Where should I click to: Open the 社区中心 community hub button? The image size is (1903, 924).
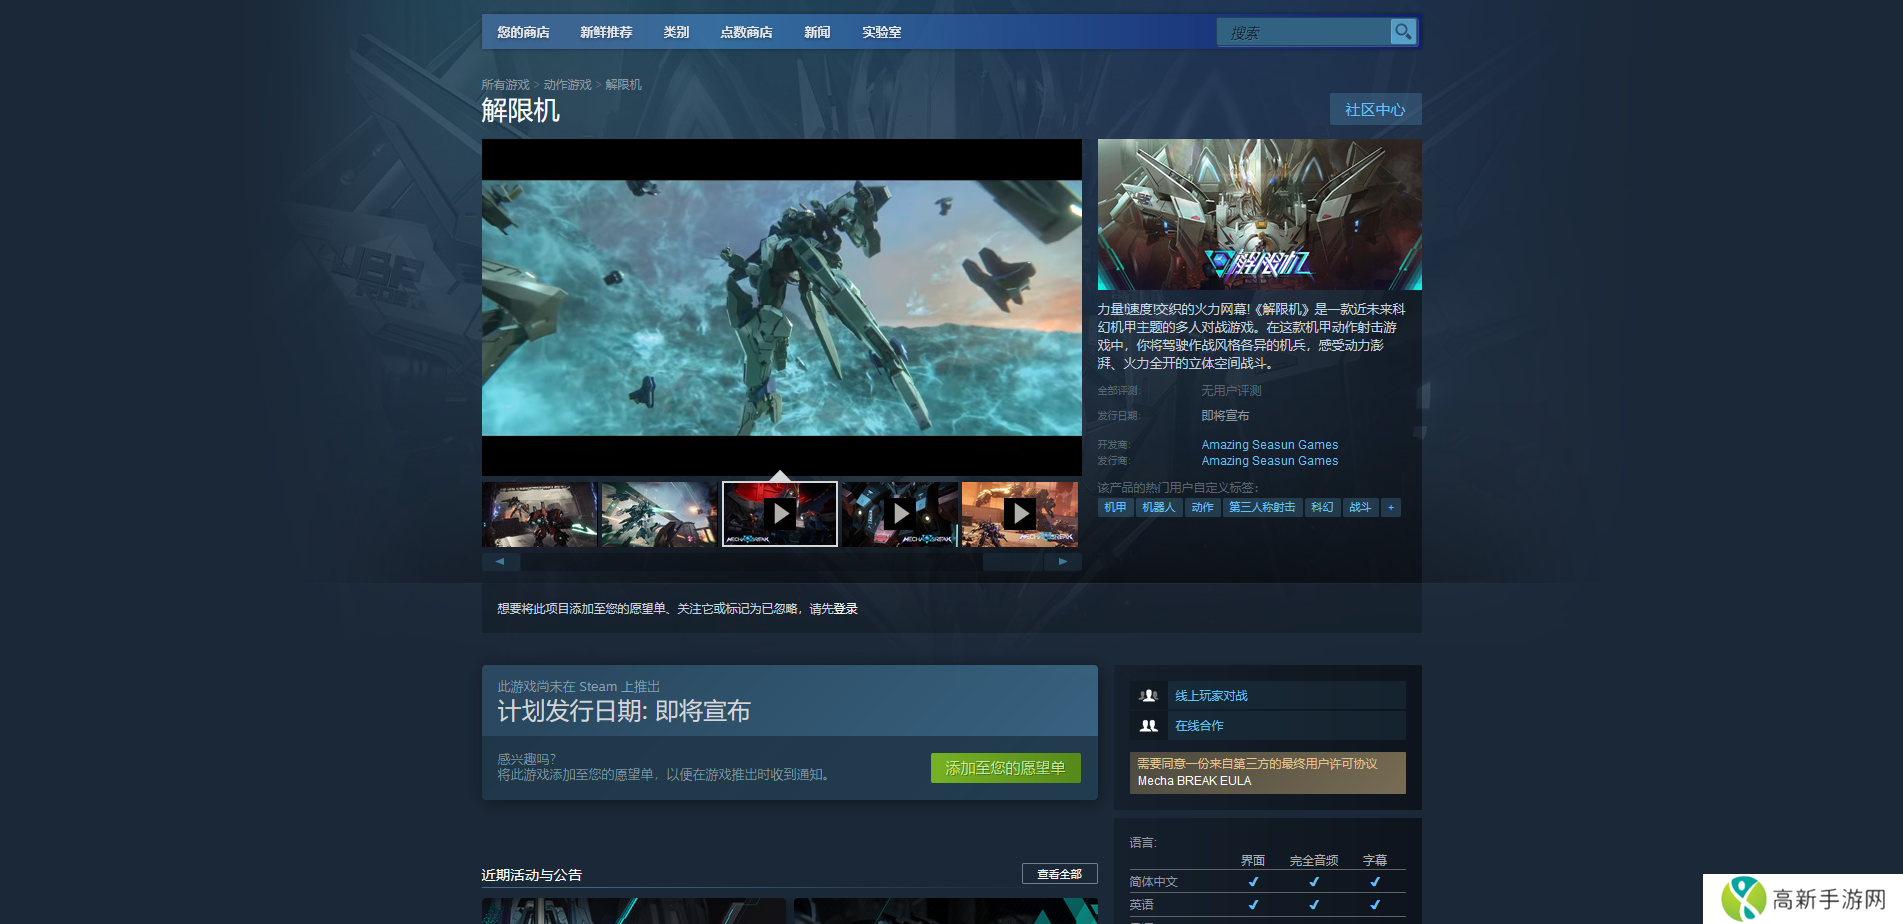pos(1375,110)
